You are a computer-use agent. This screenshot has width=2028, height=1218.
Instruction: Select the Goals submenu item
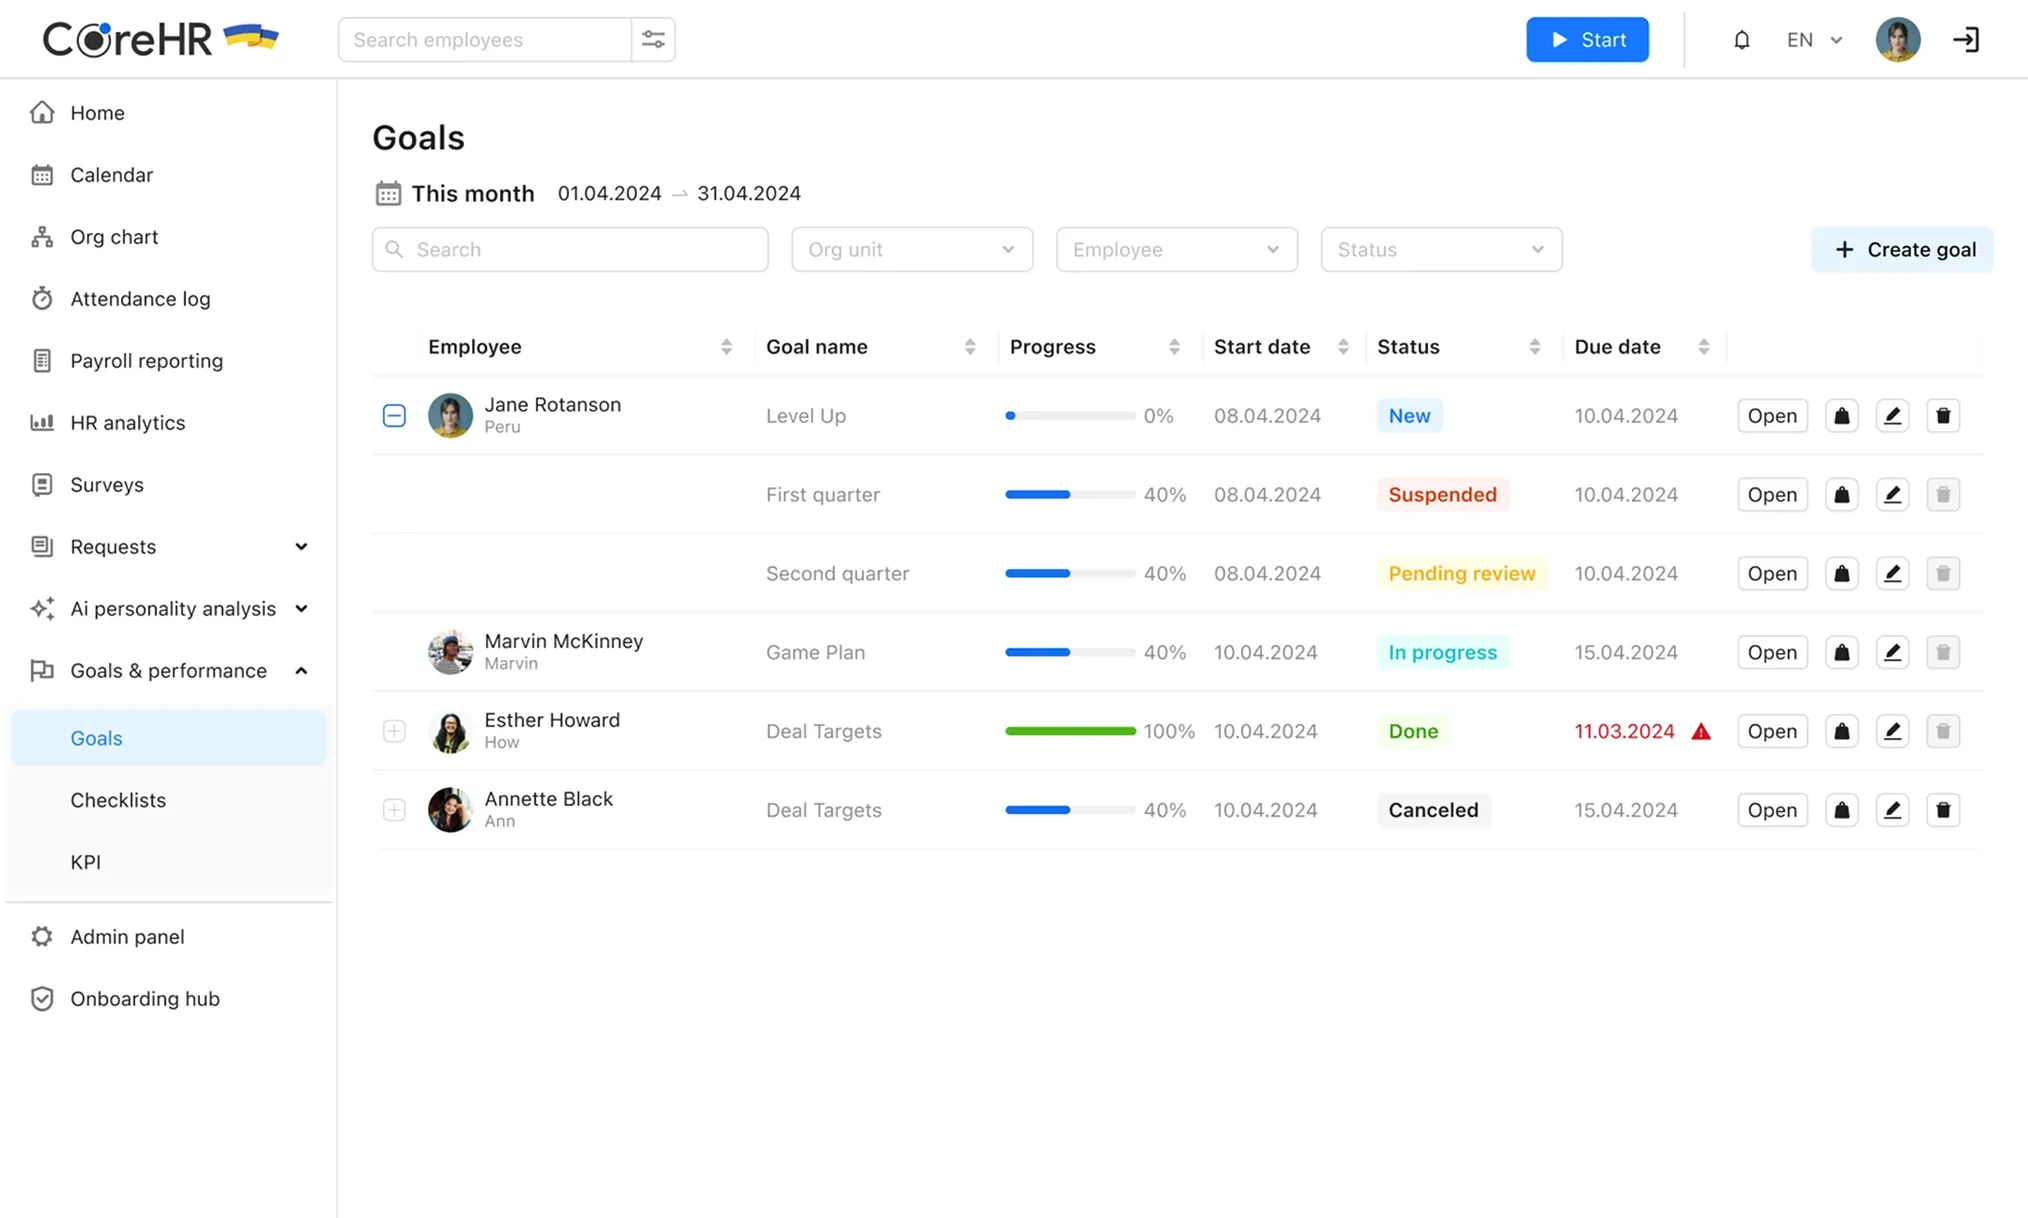point(168,738)
